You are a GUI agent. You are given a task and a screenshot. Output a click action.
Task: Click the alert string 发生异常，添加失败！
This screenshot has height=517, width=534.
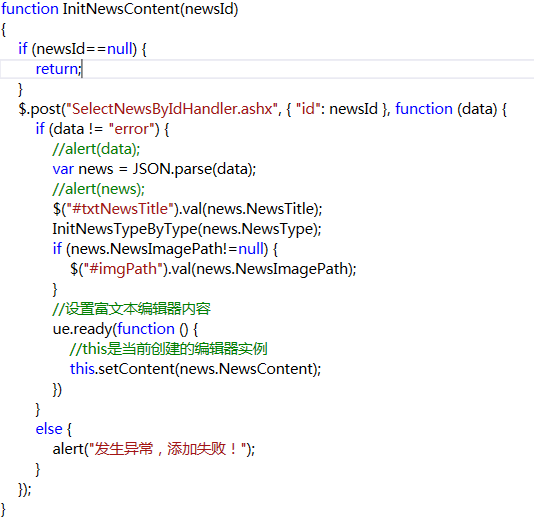coord(168,449)
